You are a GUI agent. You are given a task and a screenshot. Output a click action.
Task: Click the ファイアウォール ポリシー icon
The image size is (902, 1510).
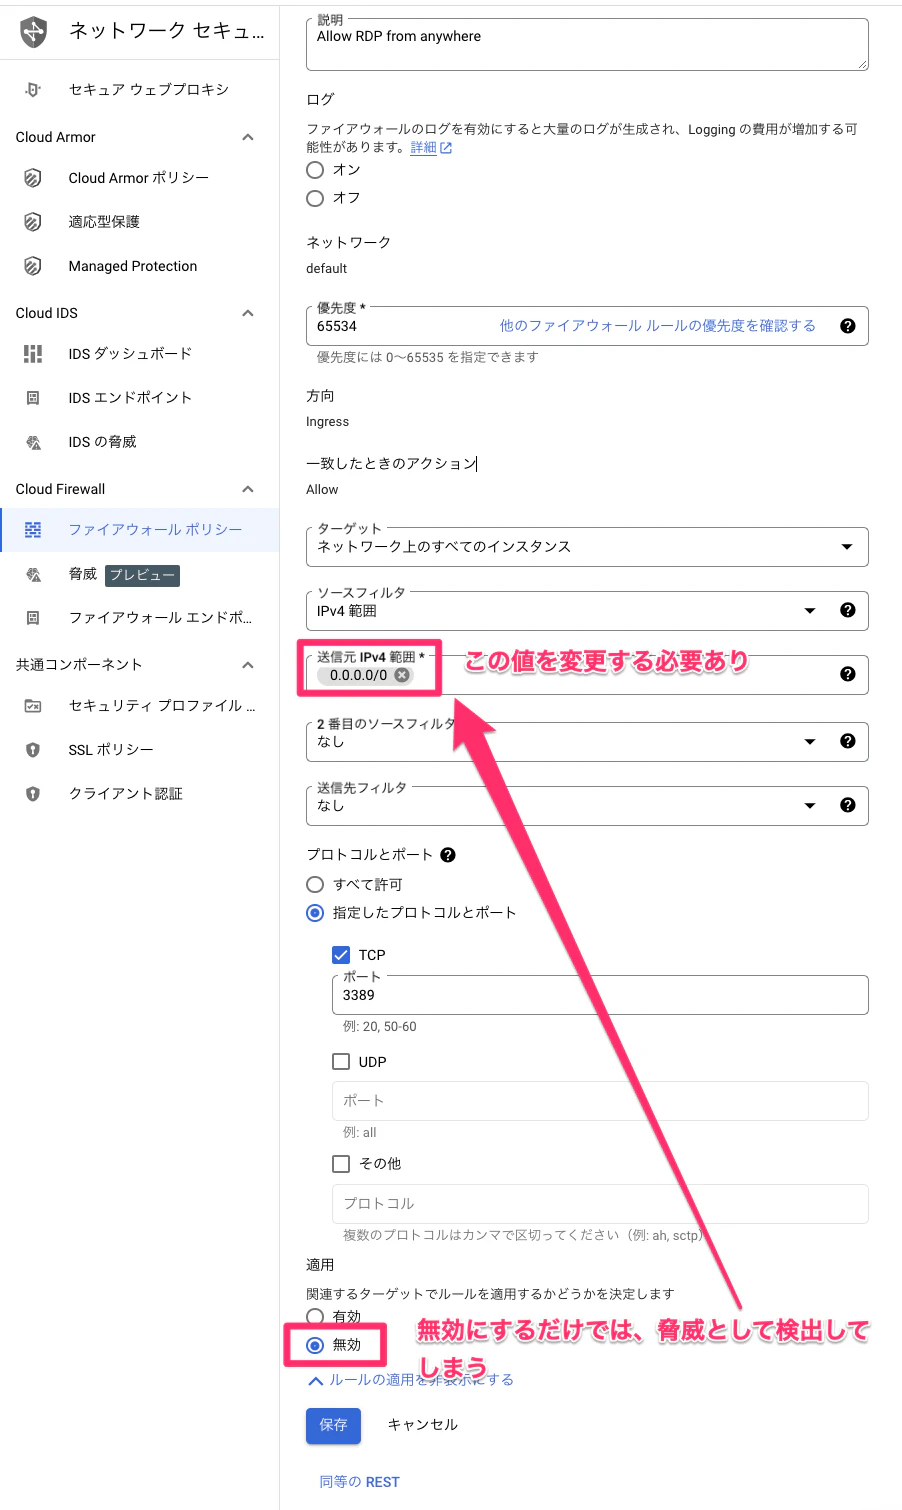pyautogui.click(x=33, y=530)
